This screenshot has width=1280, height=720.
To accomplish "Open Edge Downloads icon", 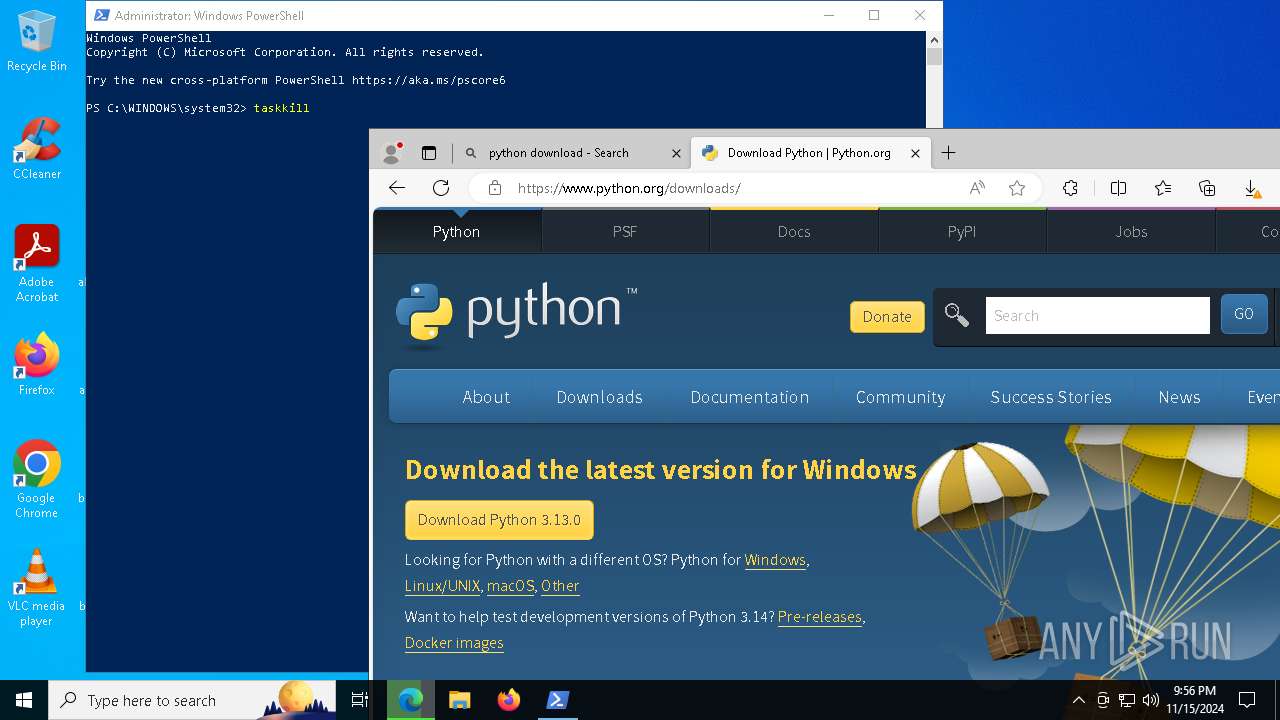I will tap(1251, 188).
